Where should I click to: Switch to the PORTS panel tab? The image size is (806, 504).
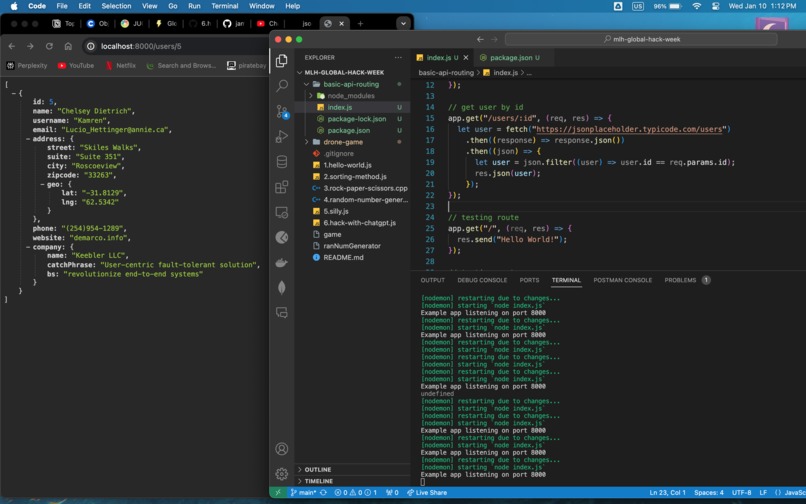point(529,280)
